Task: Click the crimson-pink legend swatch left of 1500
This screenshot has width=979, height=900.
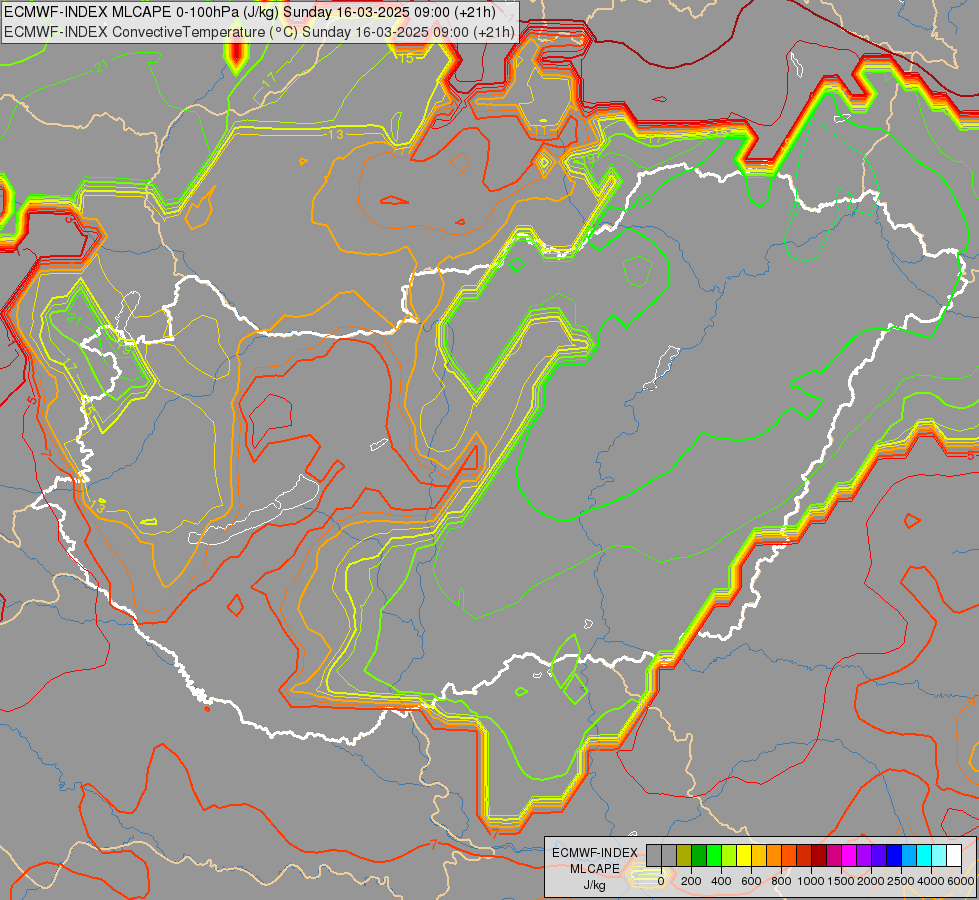Action: tap(835, 855)
